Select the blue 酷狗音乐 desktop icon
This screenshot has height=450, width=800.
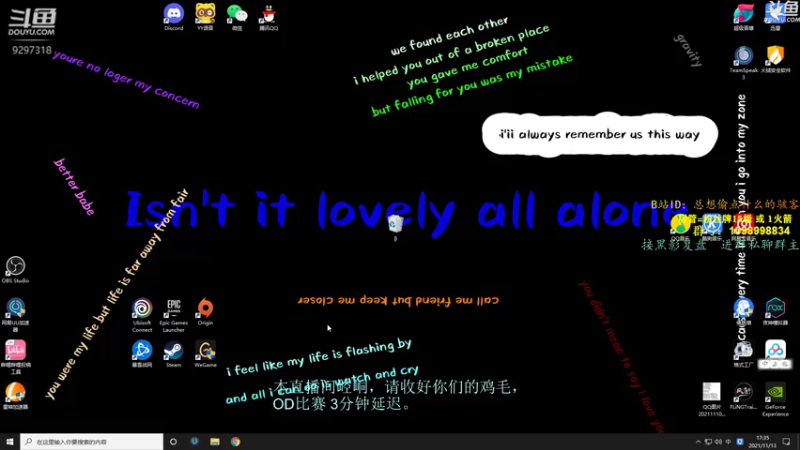coord(712,227)
